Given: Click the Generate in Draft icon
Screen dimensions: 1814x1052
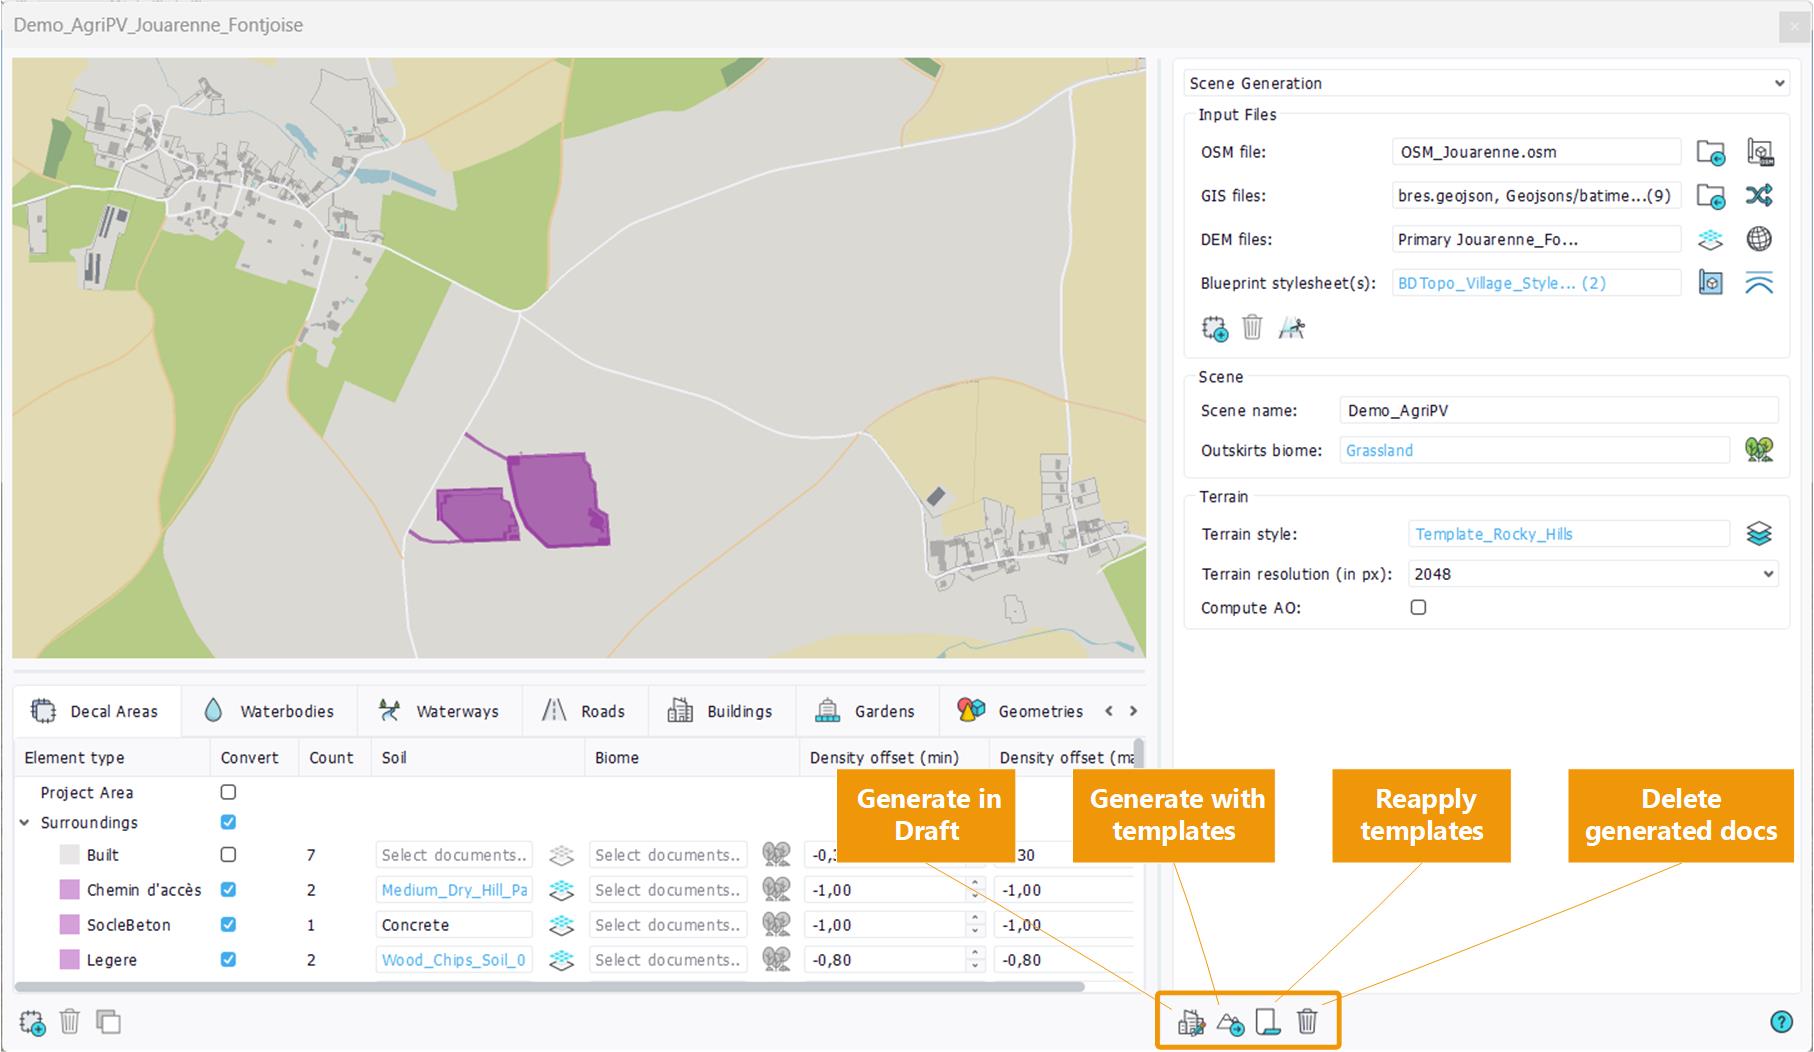Looking at the screenshot, I should tap(1191, 1022).
